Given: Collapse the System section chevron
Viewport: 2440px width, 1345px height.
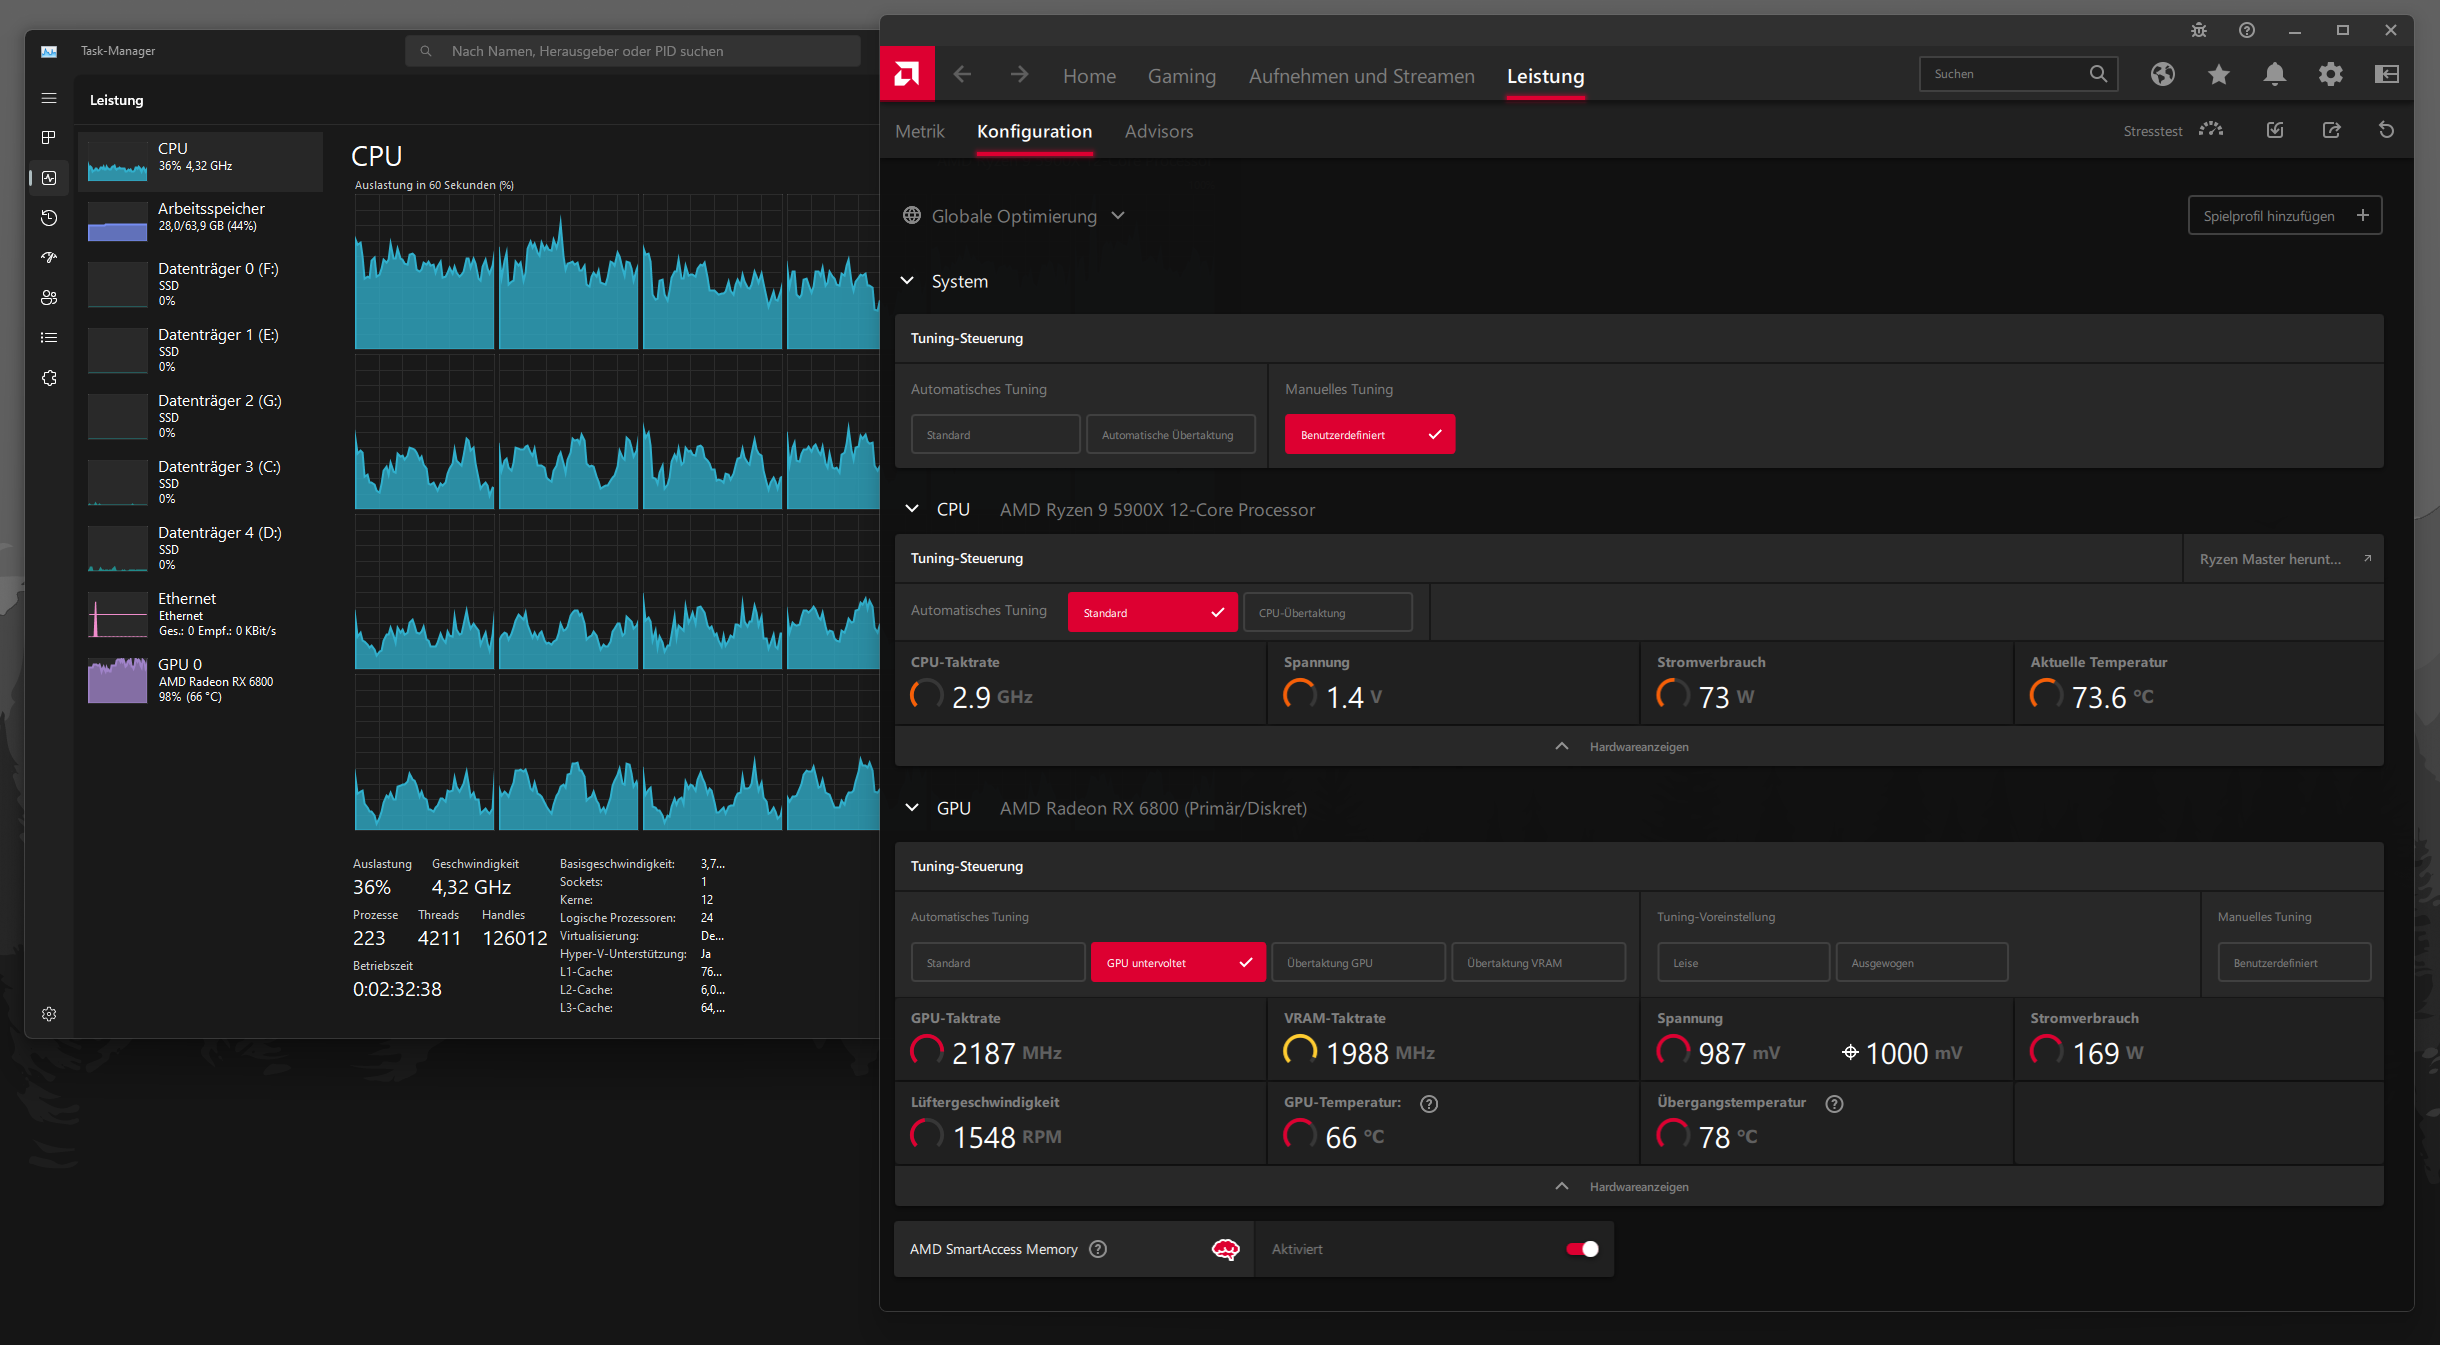Looking at the screenshot, I should pyautogui.click(x=908, y=281).
